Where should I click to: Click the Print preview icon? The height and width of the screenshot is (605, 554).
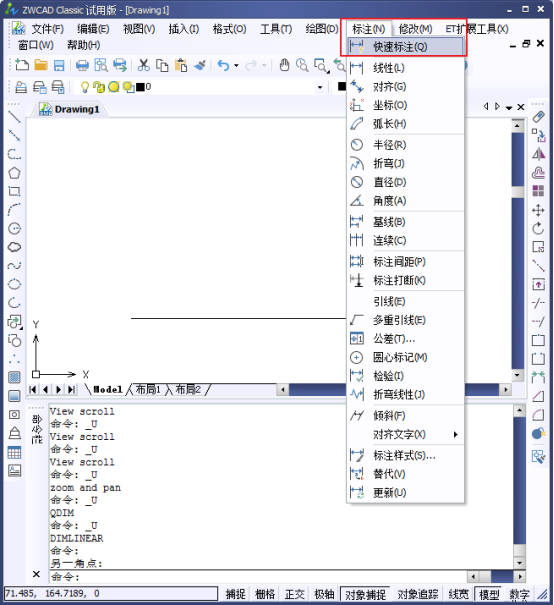(101, 65)
